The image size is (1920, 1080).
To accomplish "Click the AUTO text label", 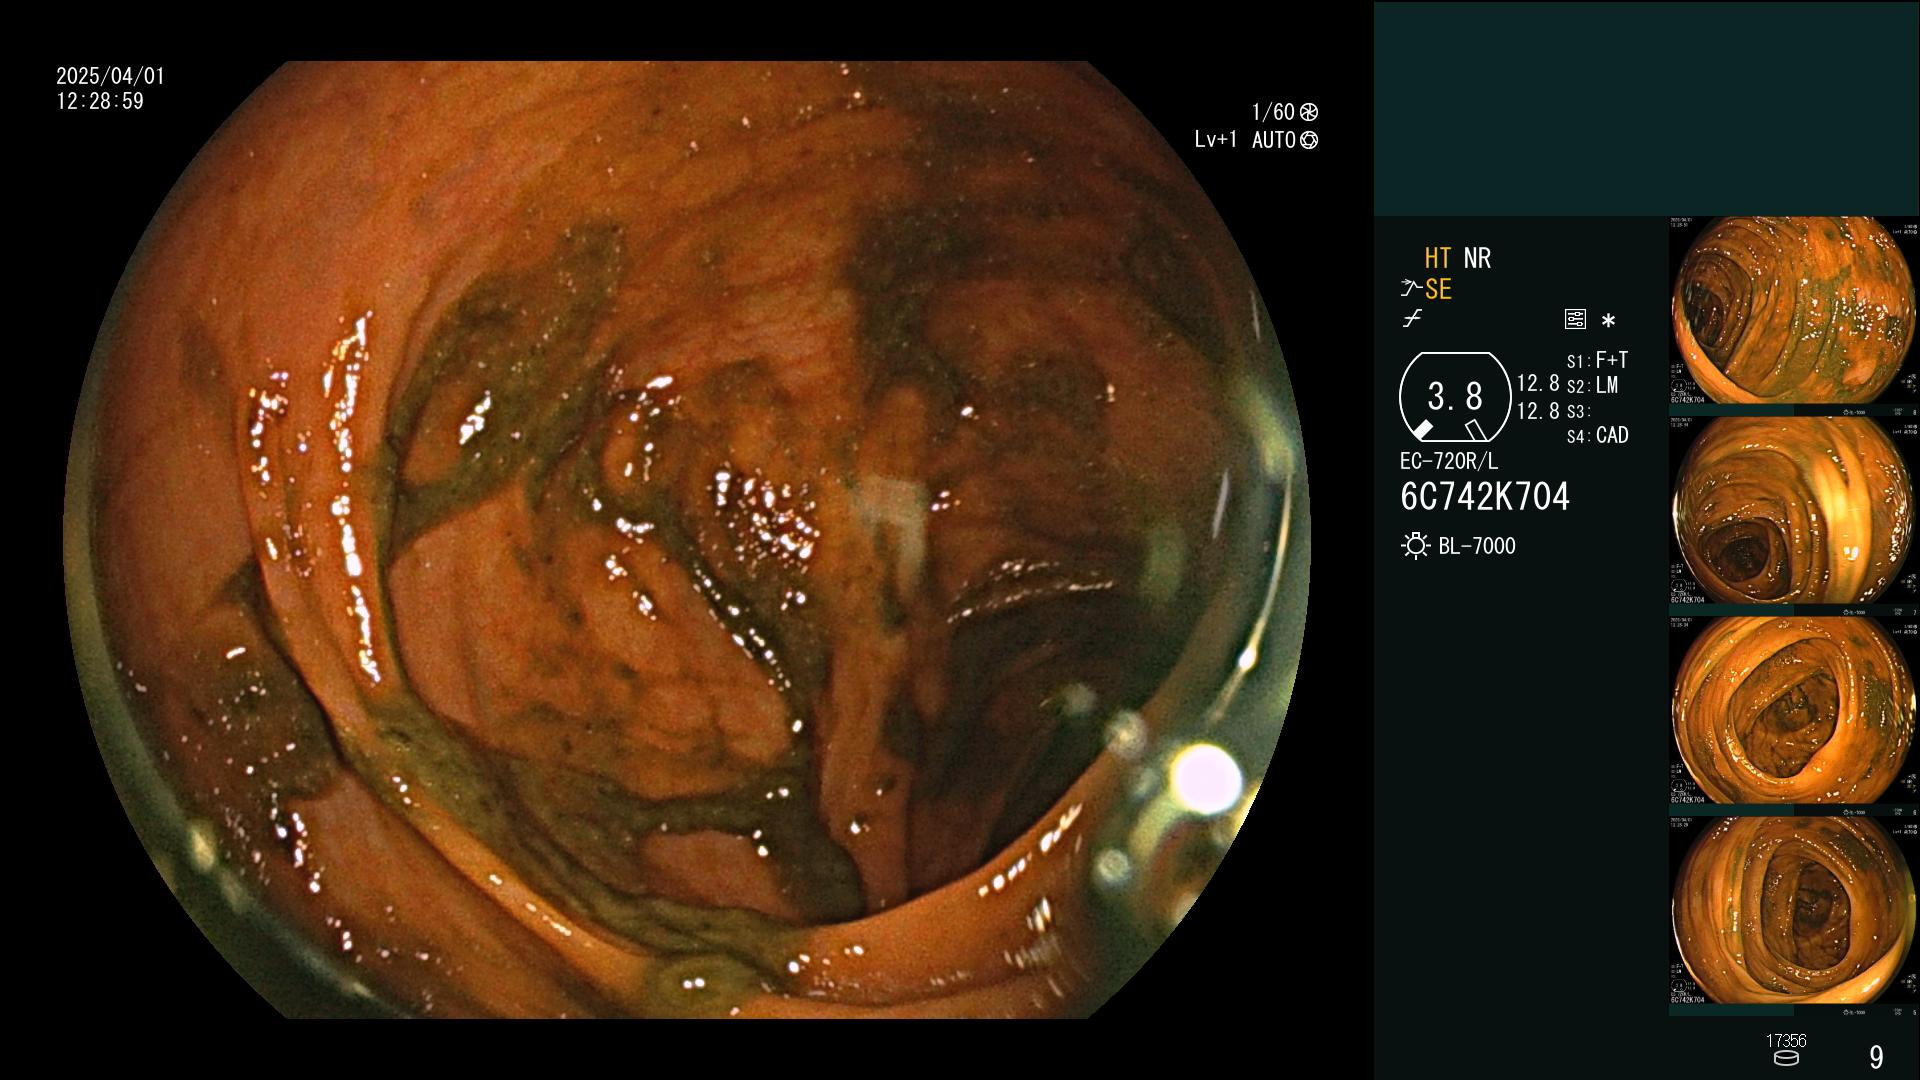I will pyautogui.click(x=1273, y=140).
